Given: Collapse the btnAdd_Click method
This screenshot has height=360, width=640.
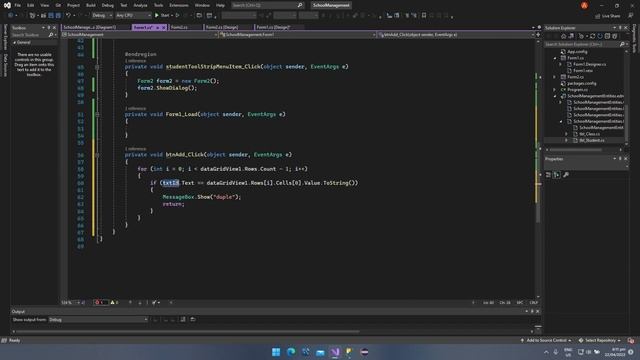Looking at the screenshot, I should click(97, 155).
